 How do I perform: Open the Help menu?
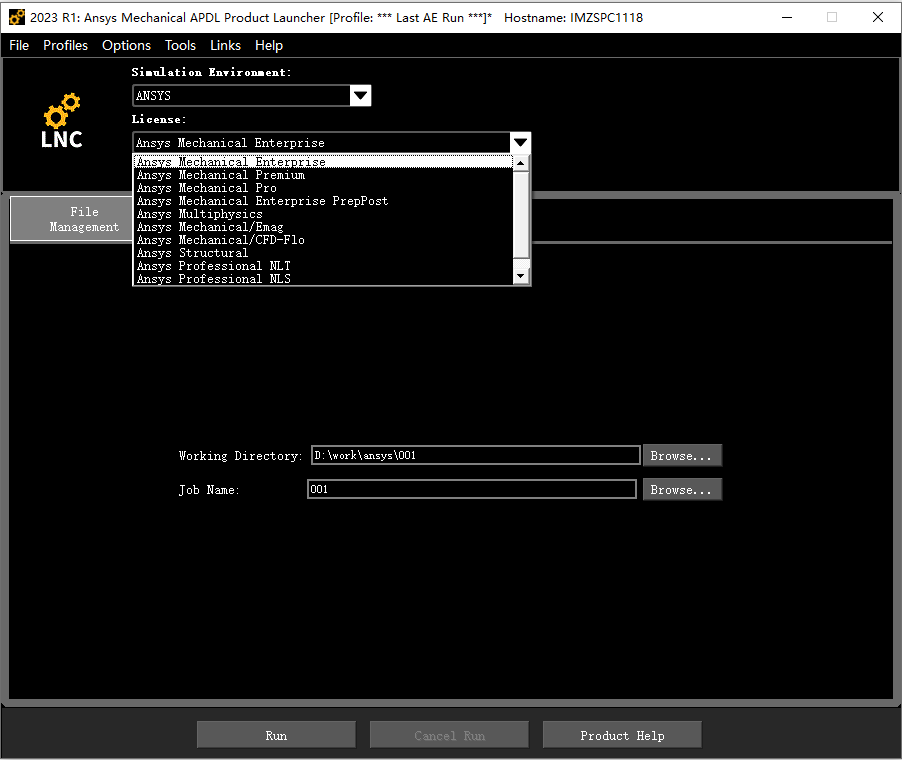pos(269,45)
